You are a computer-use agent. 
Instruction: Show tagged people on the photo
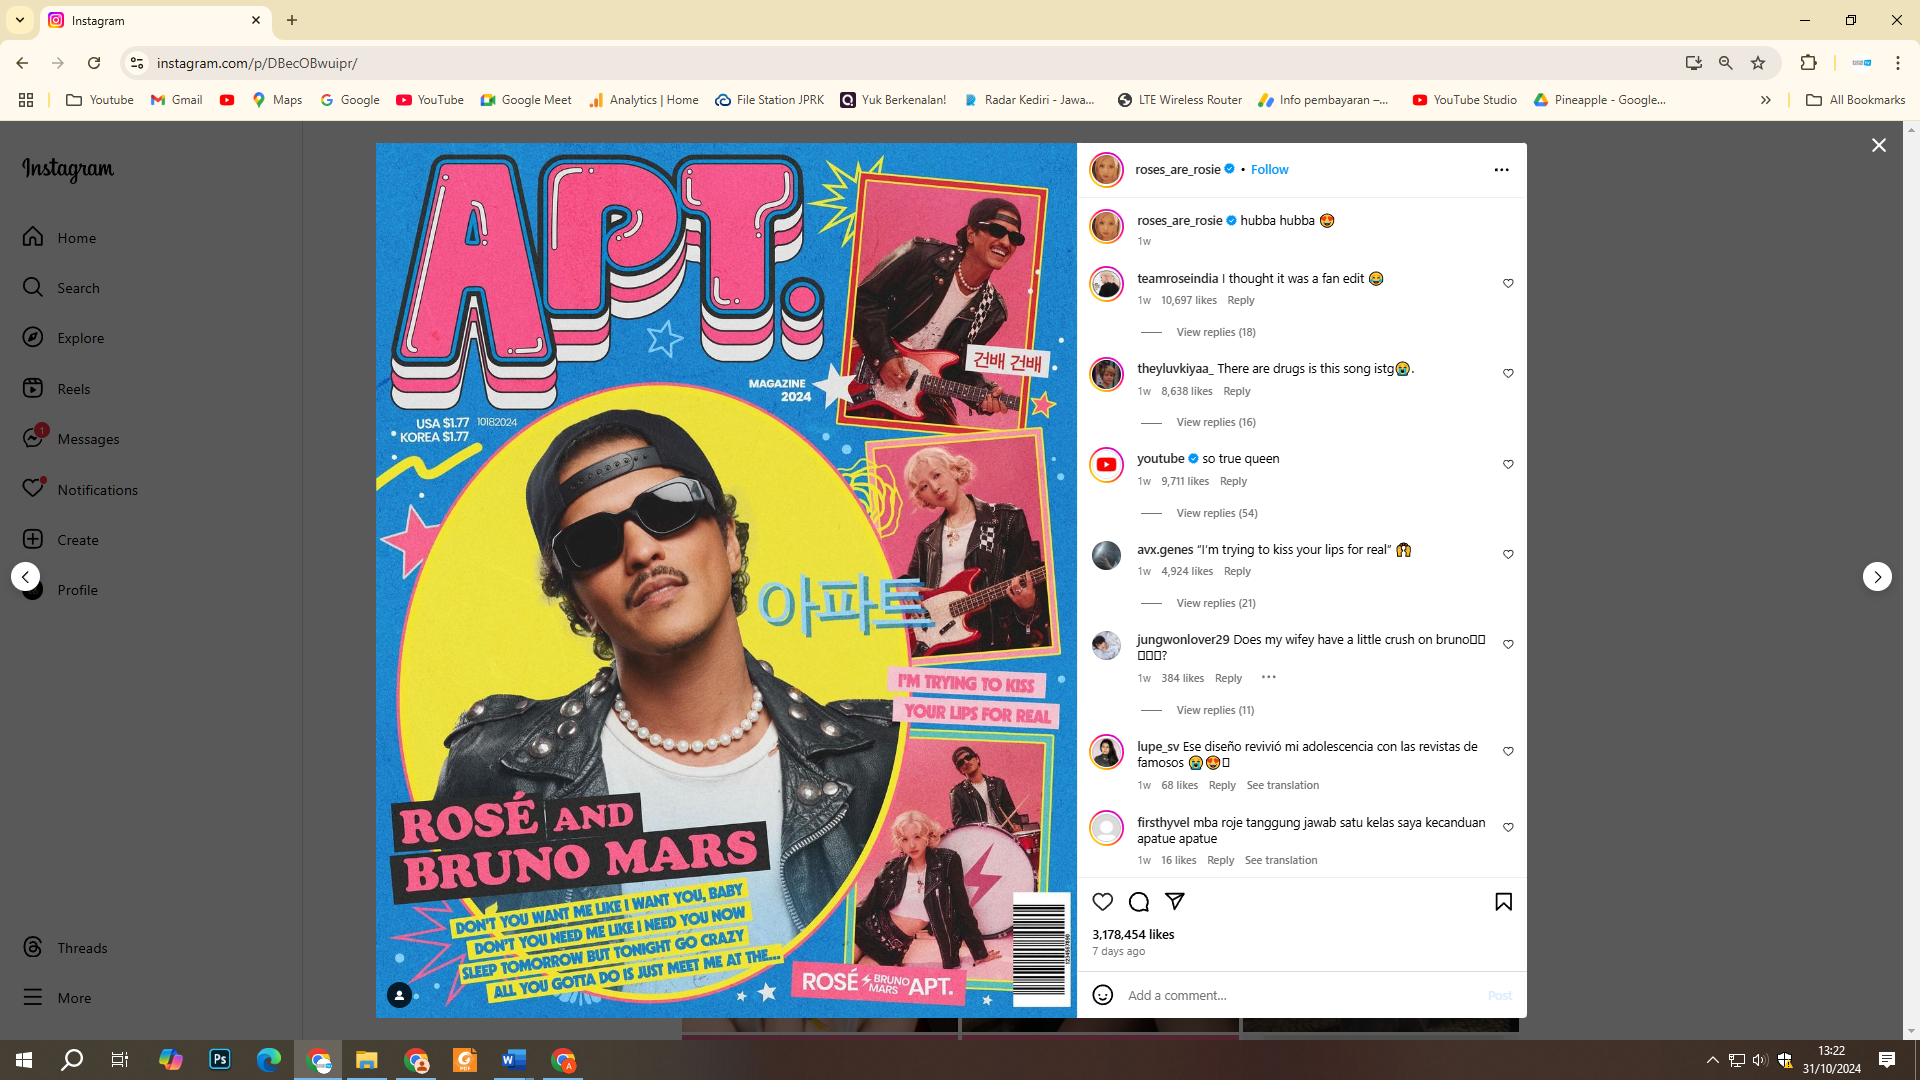point(399,995)
